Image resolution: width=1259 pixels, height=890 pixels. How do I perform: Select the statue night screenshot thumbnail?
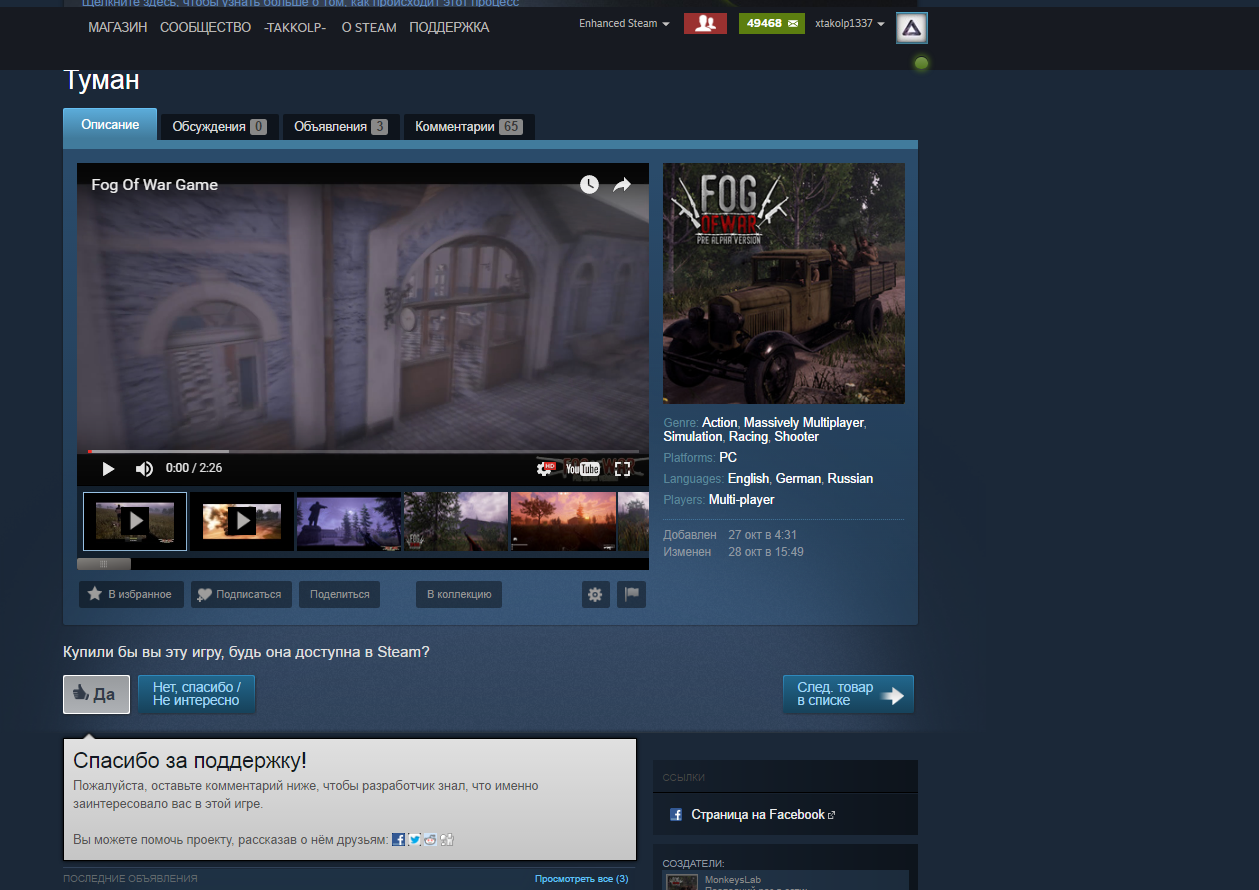pos(349,521)
